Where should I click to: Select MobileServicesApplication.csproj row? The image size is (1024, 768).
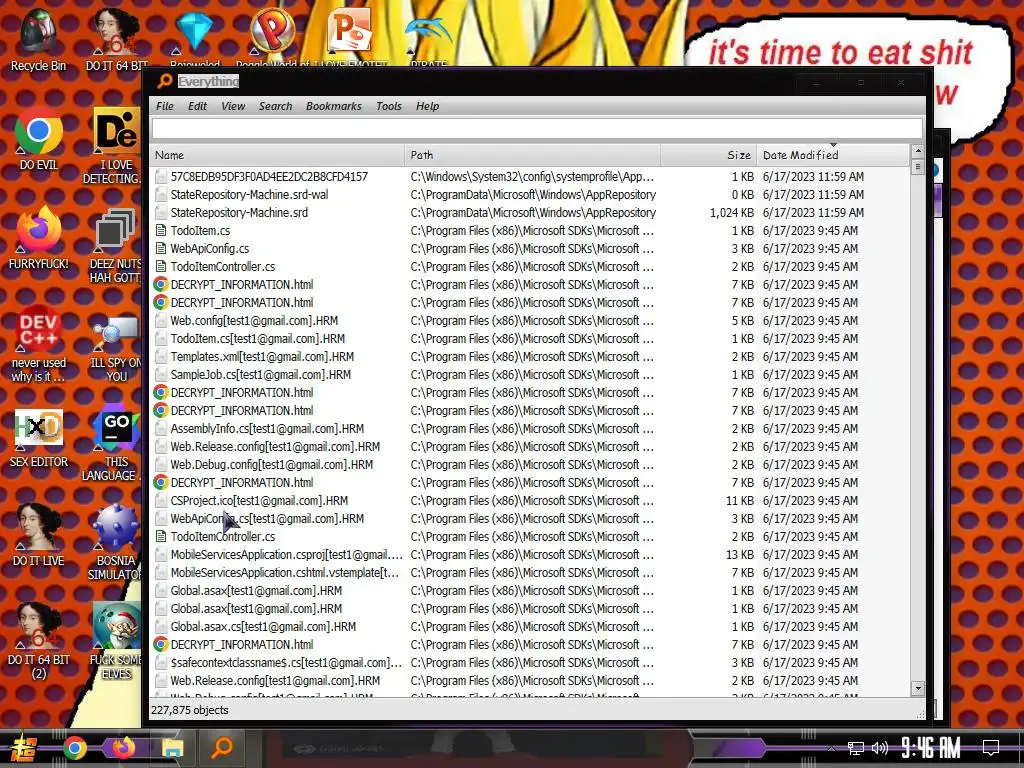tap(530, 554)
